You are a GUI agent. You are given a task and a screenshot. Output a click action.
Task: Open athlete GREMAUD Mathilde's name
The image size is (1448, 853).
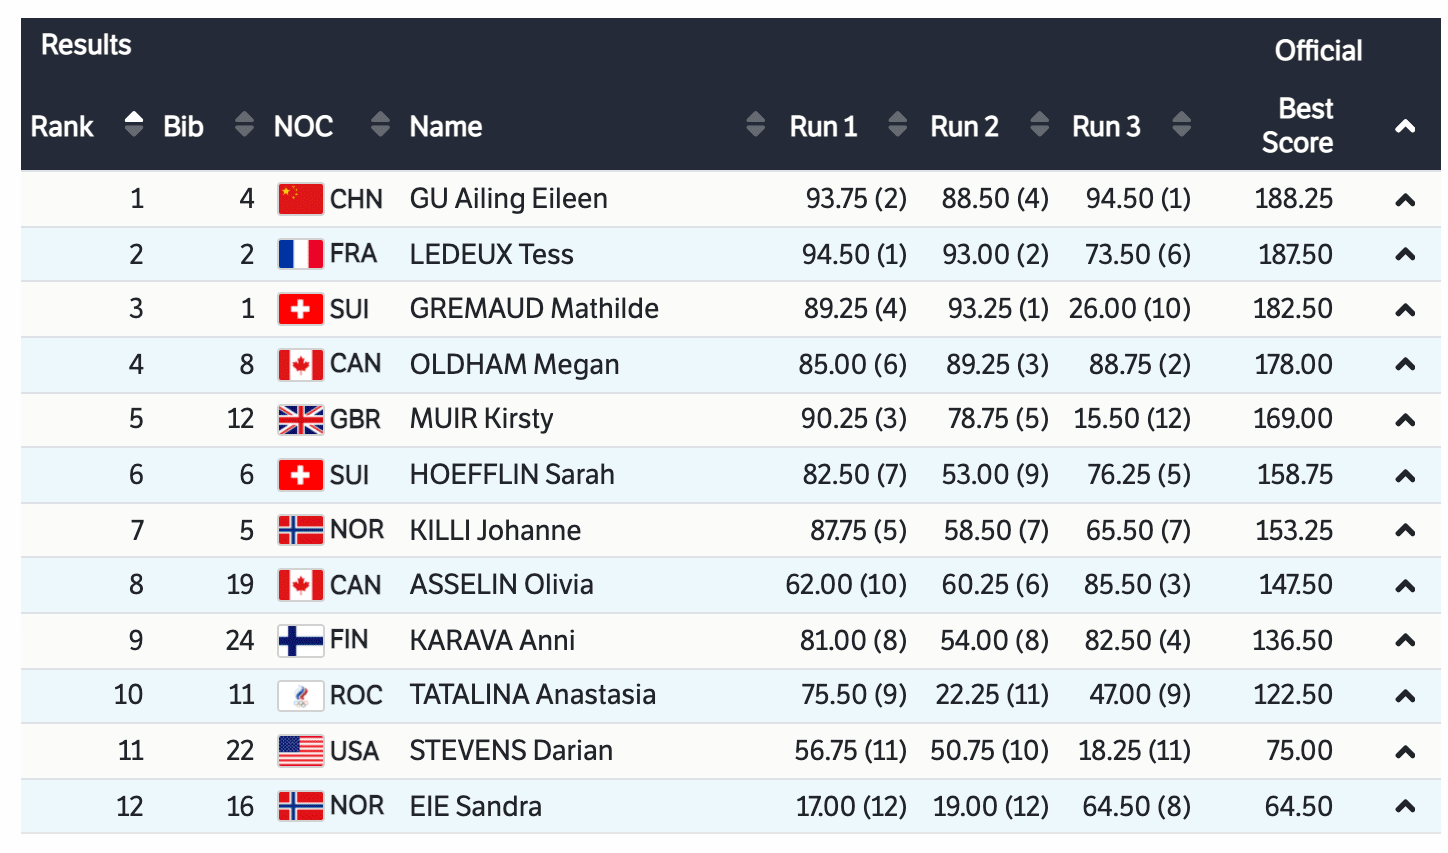534,309
